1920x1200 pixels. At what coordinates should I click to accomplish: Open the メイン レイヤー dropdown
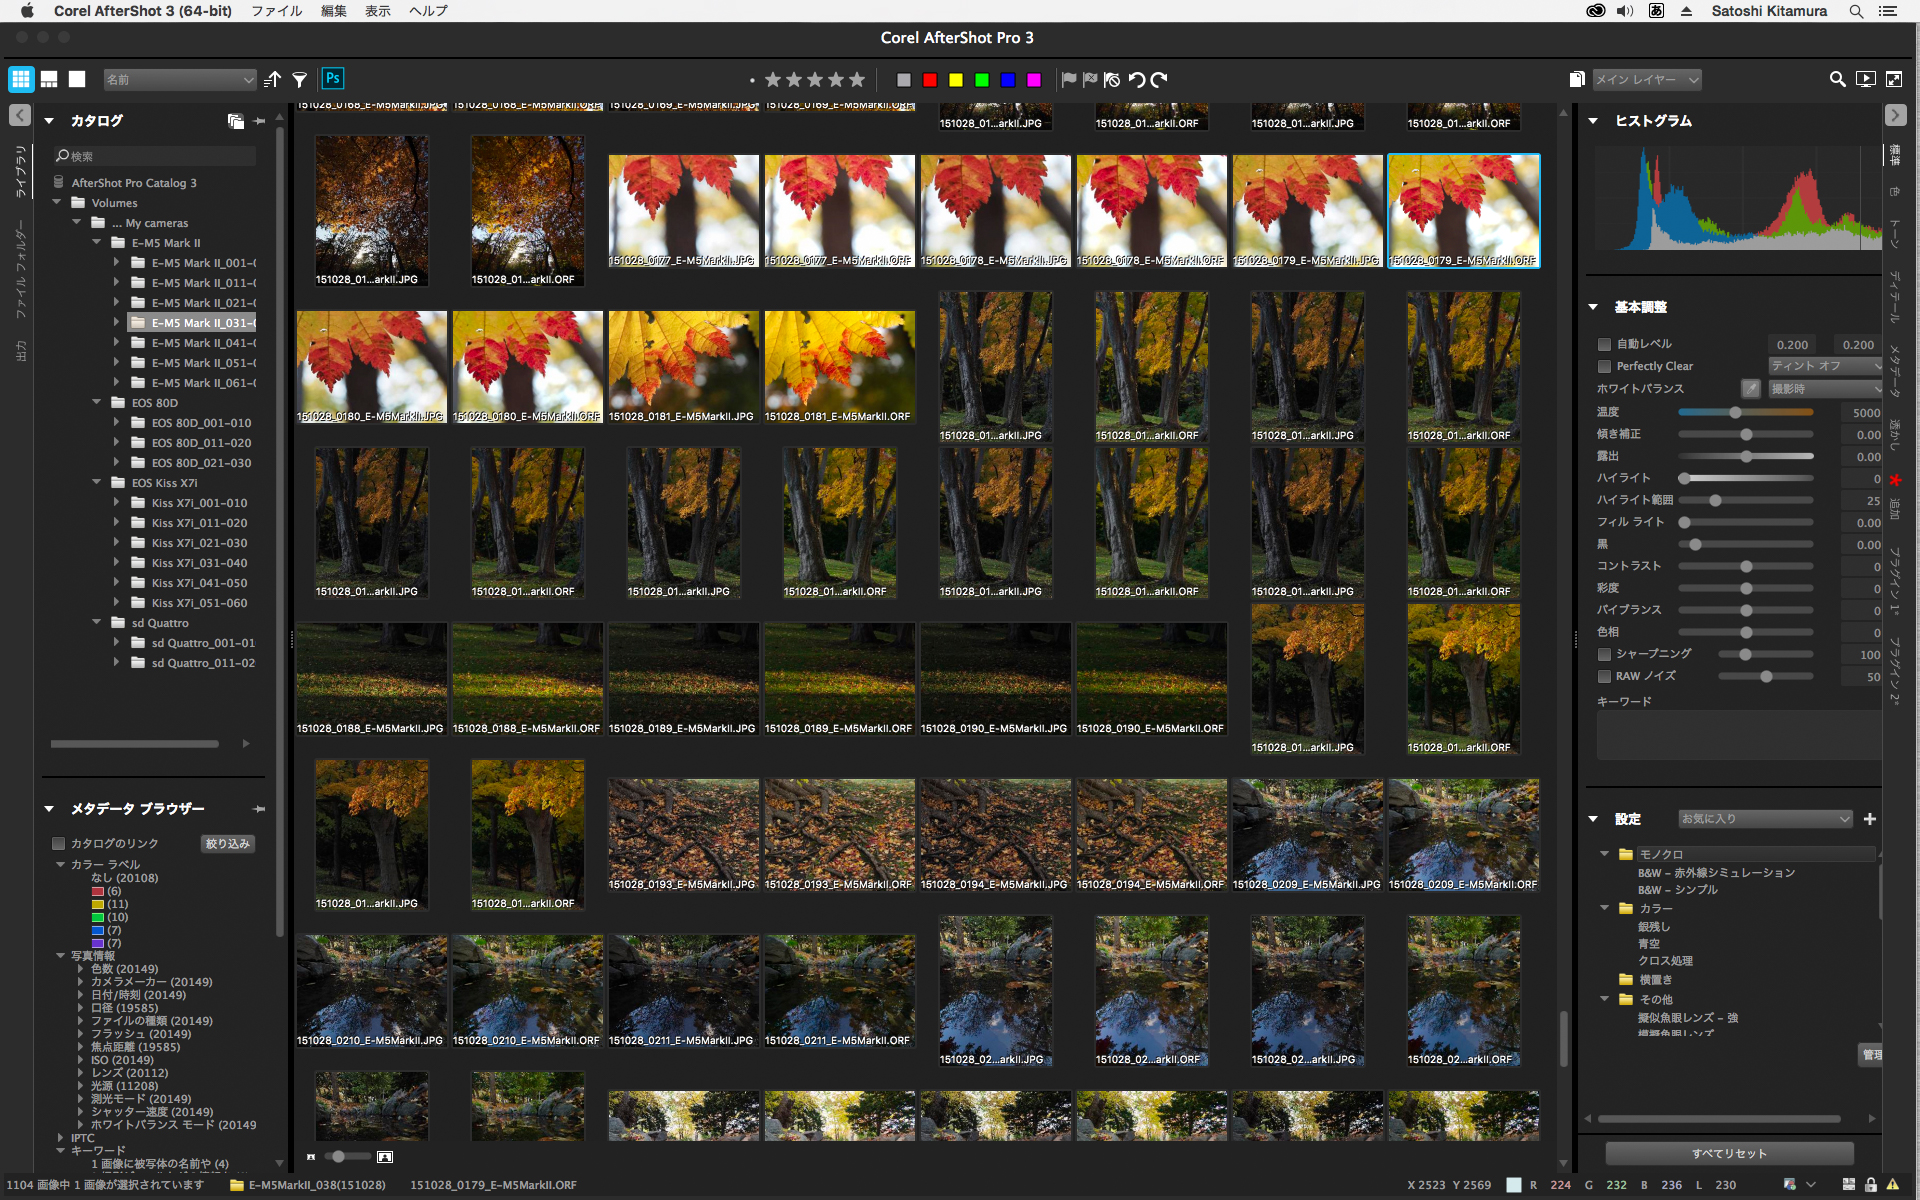coord(1646,80)
